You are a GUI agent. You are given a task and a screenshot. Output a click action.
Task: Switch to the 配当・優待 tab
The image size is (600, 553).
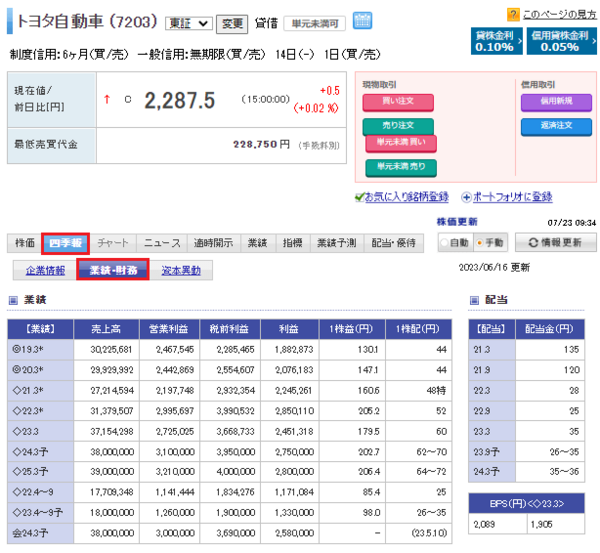point(394,243)
